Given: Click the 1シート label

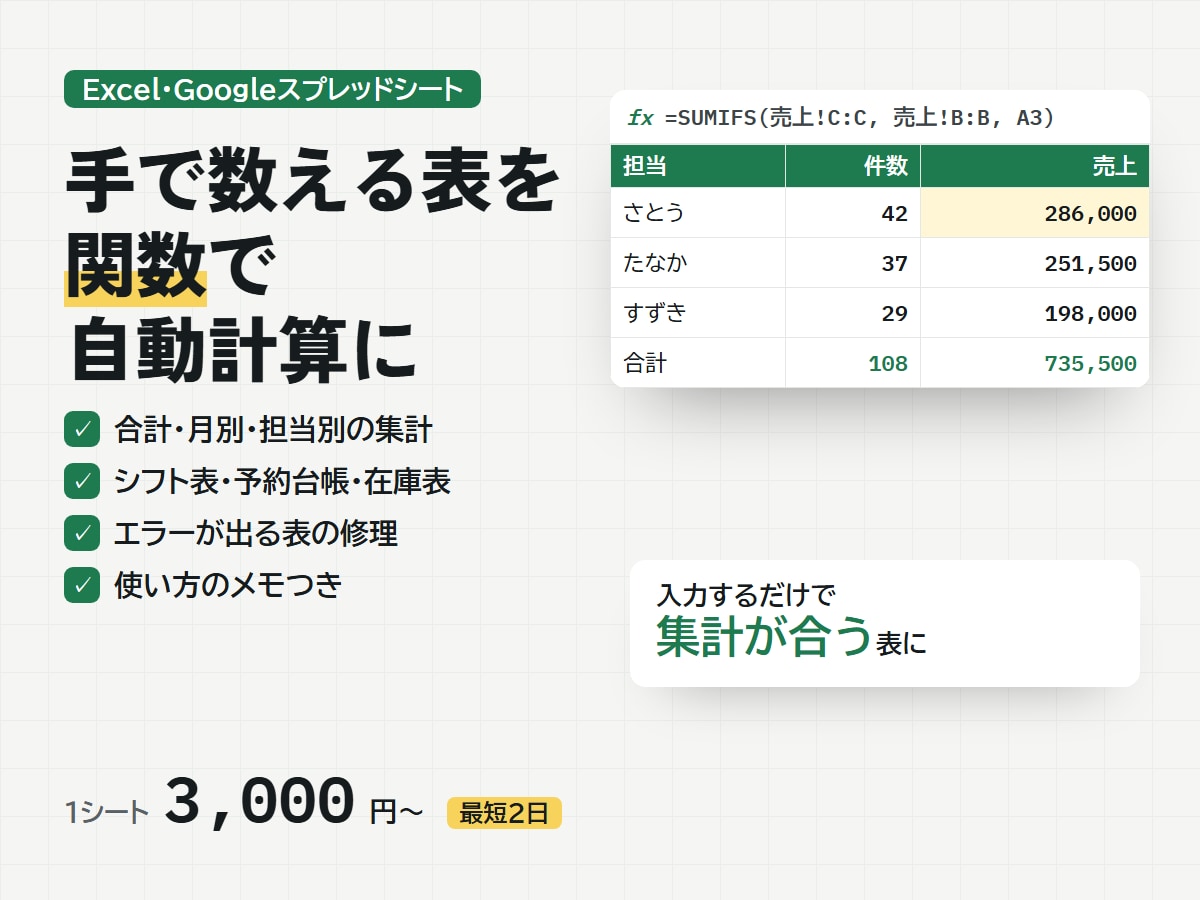Looking at the screenshot, I should pos(107,813).
